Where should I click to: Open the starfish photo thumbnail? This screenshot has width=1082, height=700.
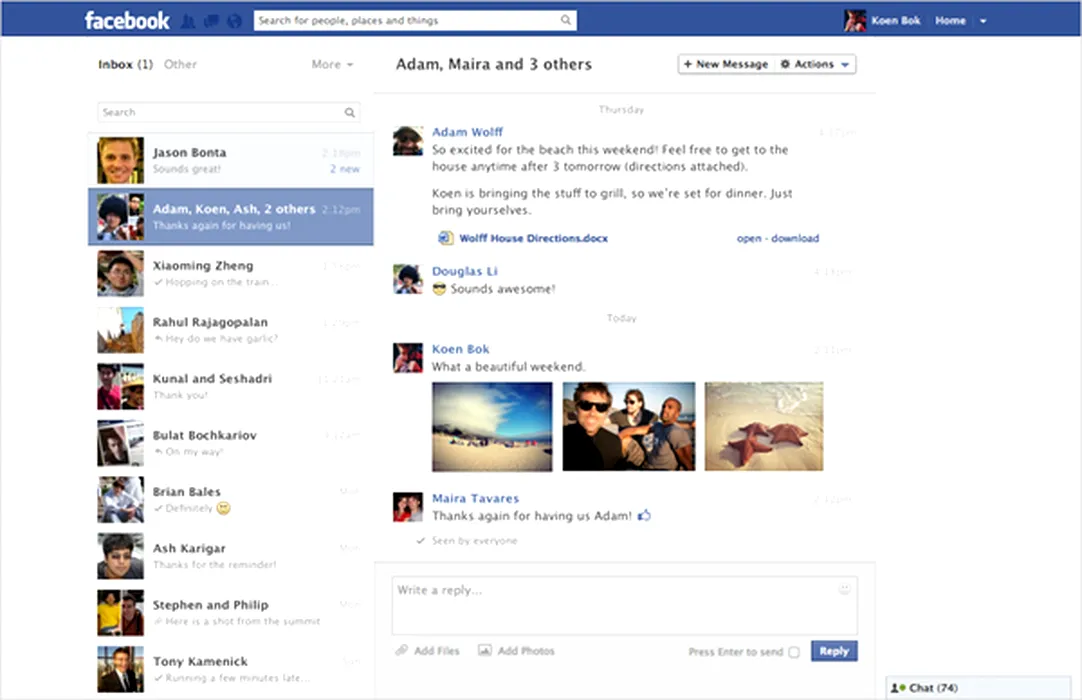pos(764,426)
